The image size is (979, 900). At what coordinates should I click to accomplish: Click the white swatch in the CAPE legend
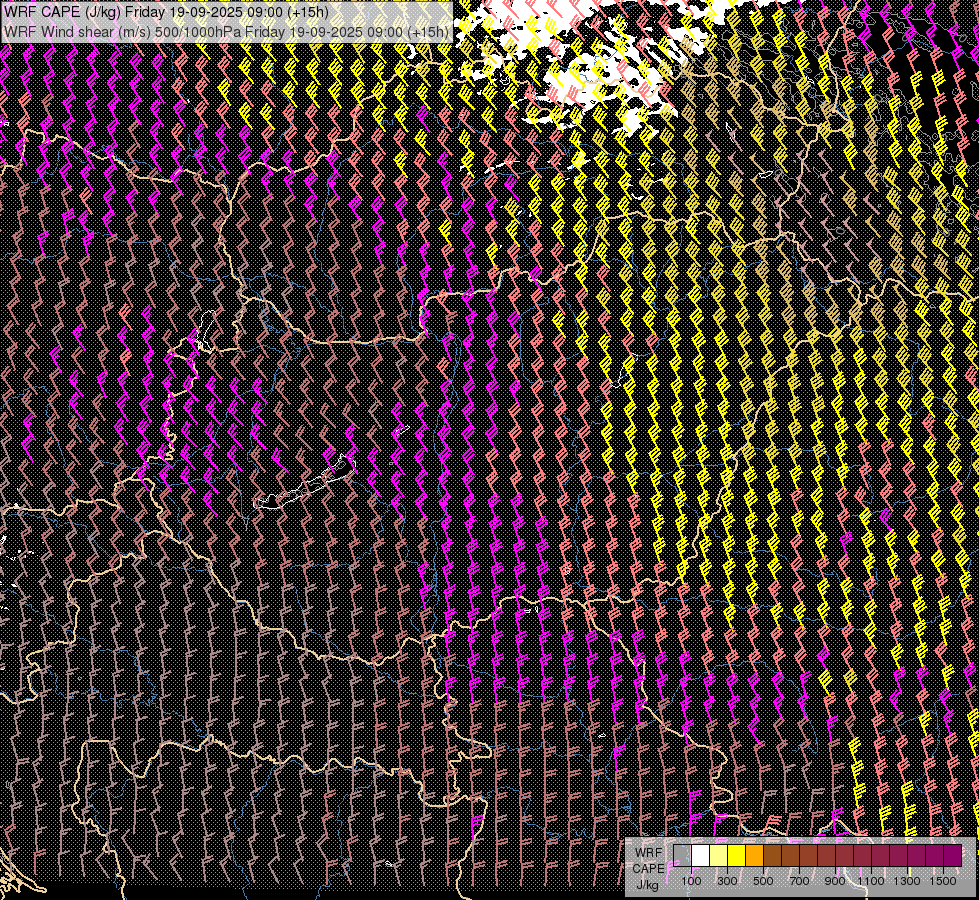tap(700, 856)
